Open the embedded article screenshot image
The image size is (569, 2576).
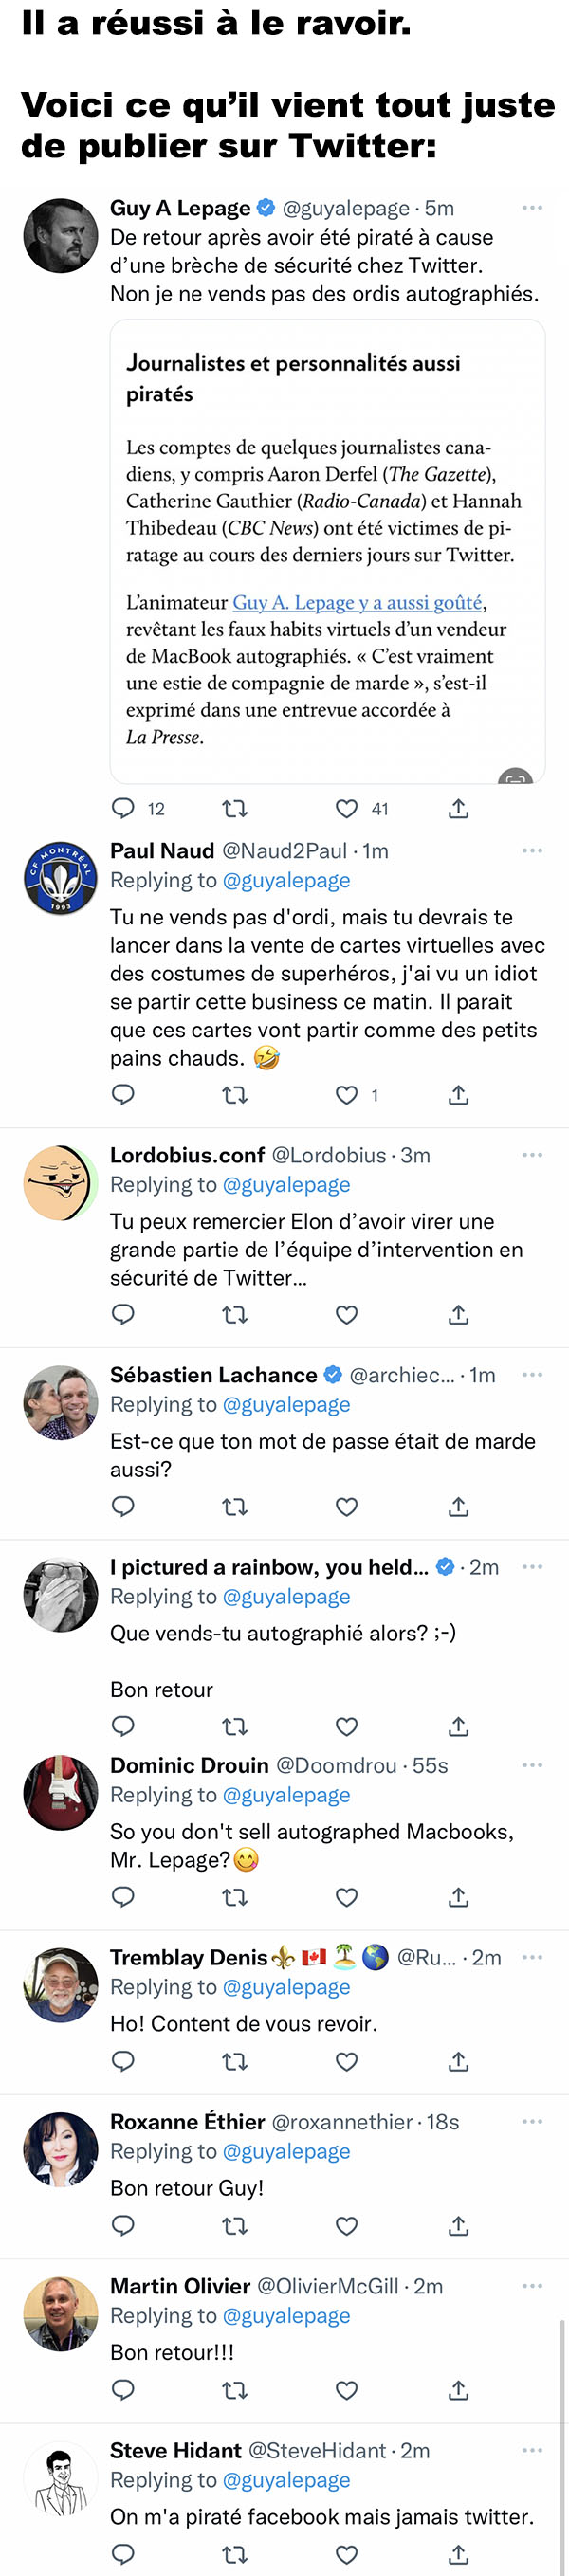tap(327, 552)
